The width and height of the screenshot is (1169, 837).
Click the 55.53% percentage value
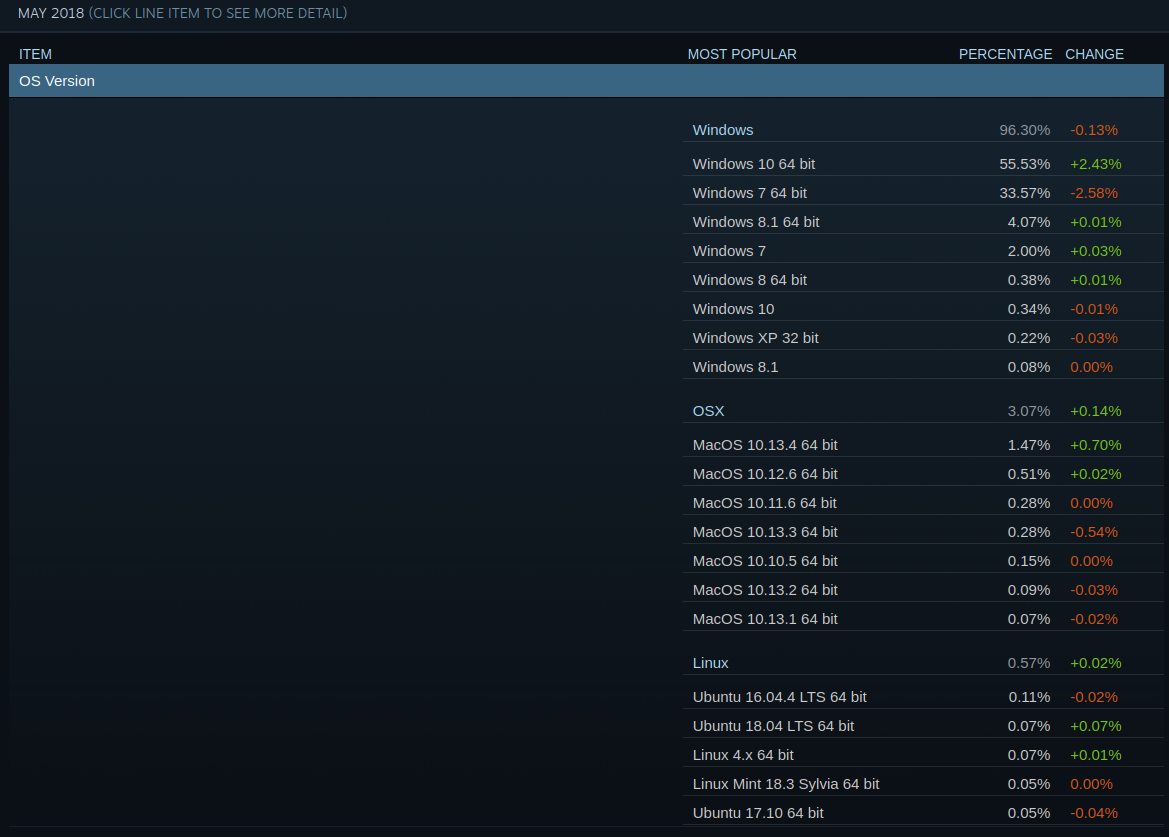[1024, 164]
